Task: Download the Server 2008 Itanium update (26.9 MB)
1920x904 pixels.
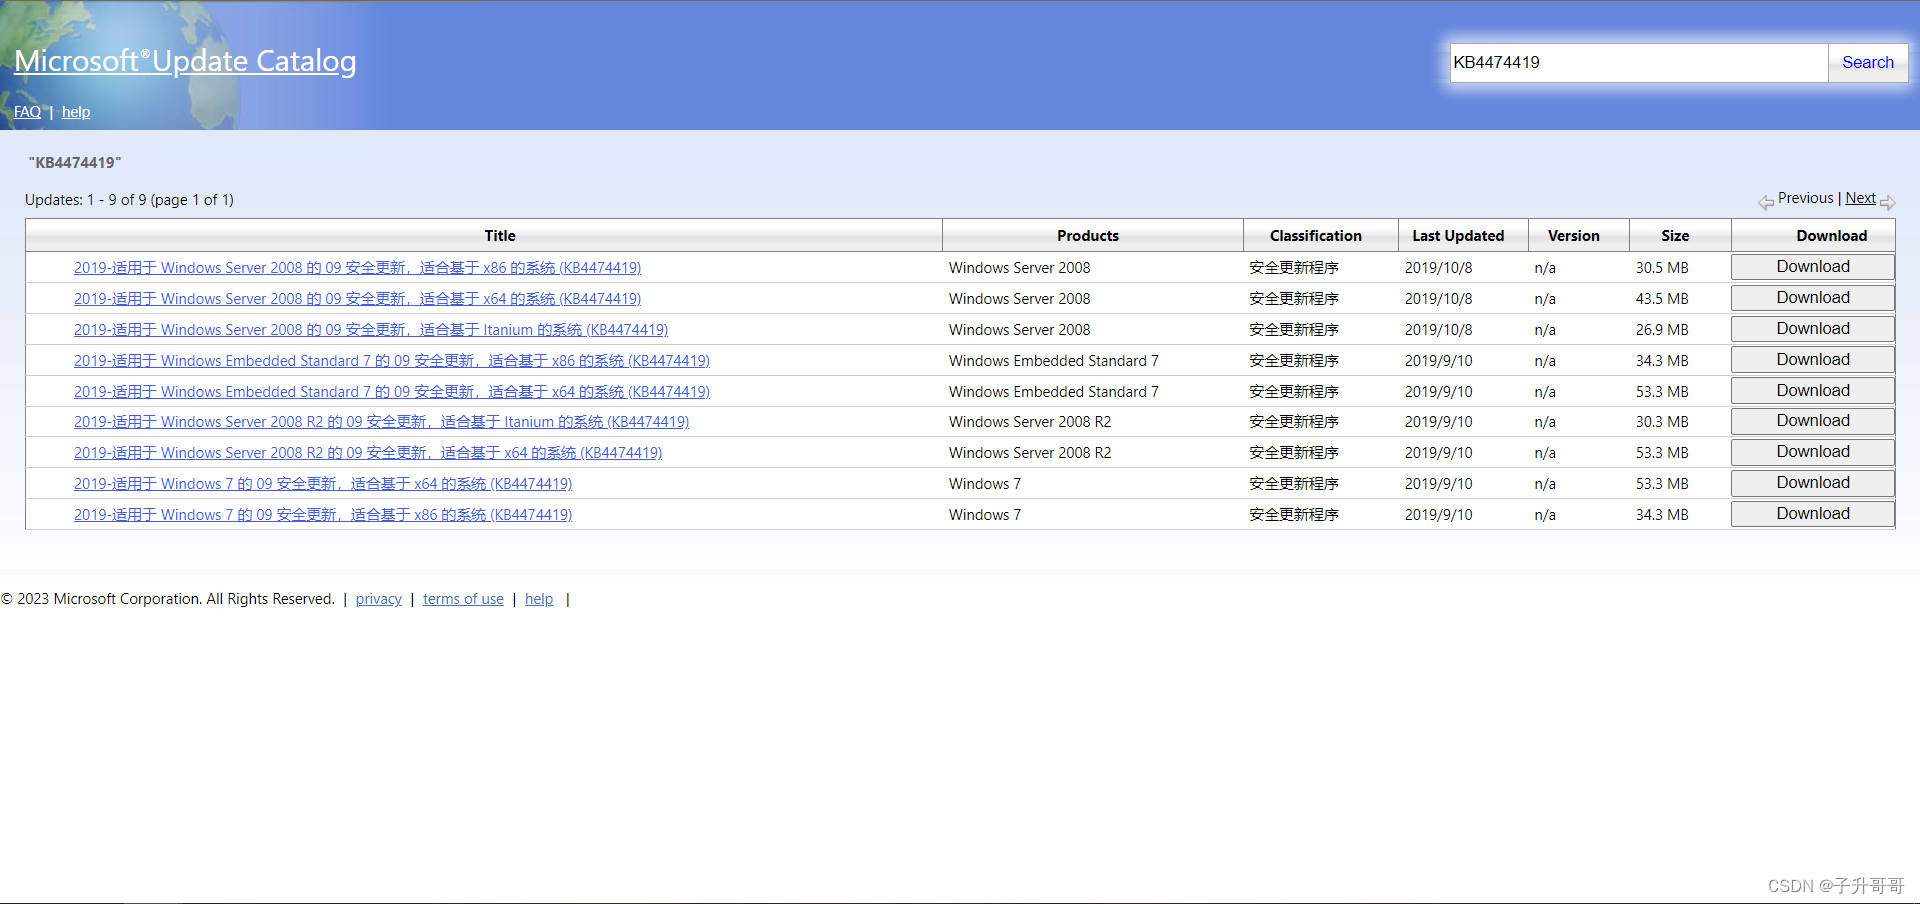Action: pos(1813,329)
